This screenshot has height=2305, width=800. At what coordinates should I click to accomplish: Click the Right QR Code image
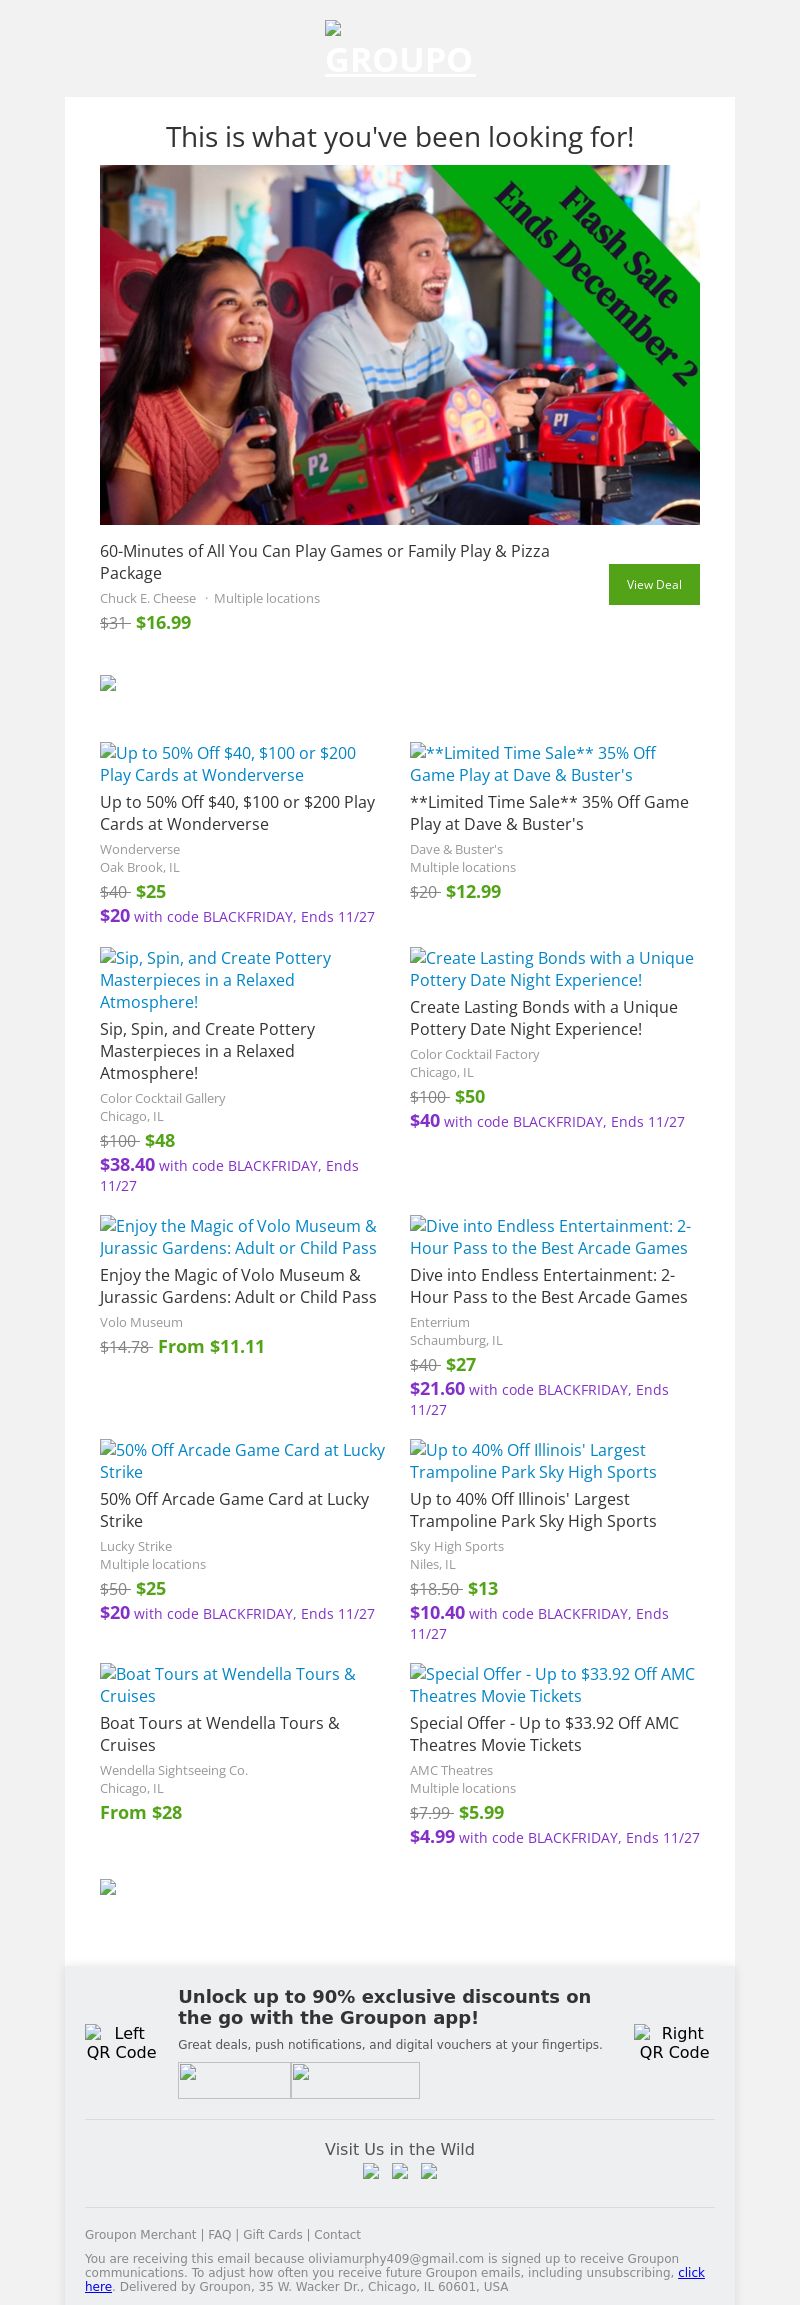[x=674, y=2042]
